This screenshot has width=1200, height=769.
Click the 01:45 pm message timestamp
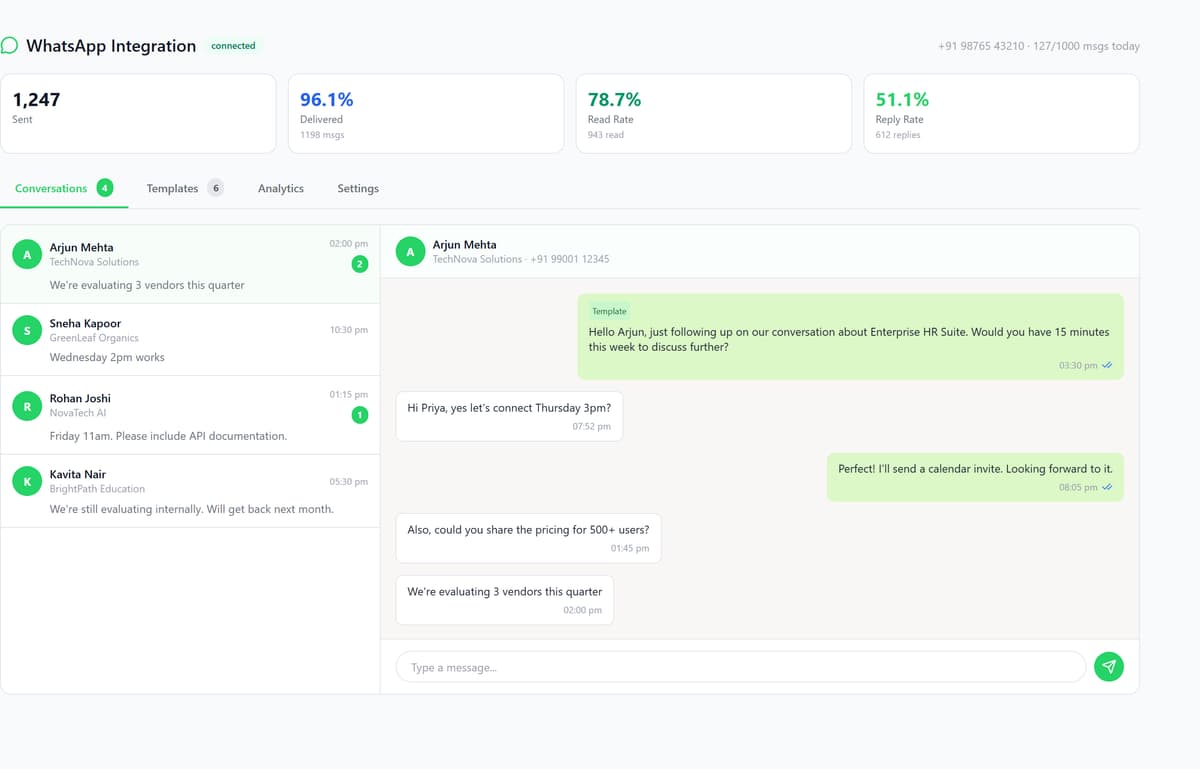tap(630, 549)
